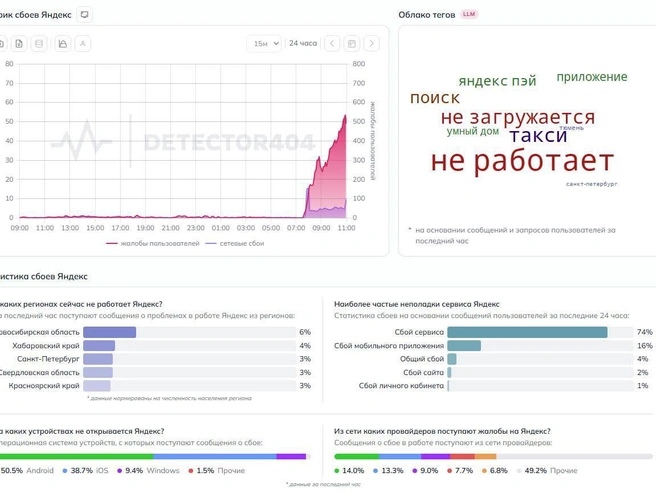
Task: Click the red 7.7% provider legend item
Action: pyautogui.click(x=460, y=470)
